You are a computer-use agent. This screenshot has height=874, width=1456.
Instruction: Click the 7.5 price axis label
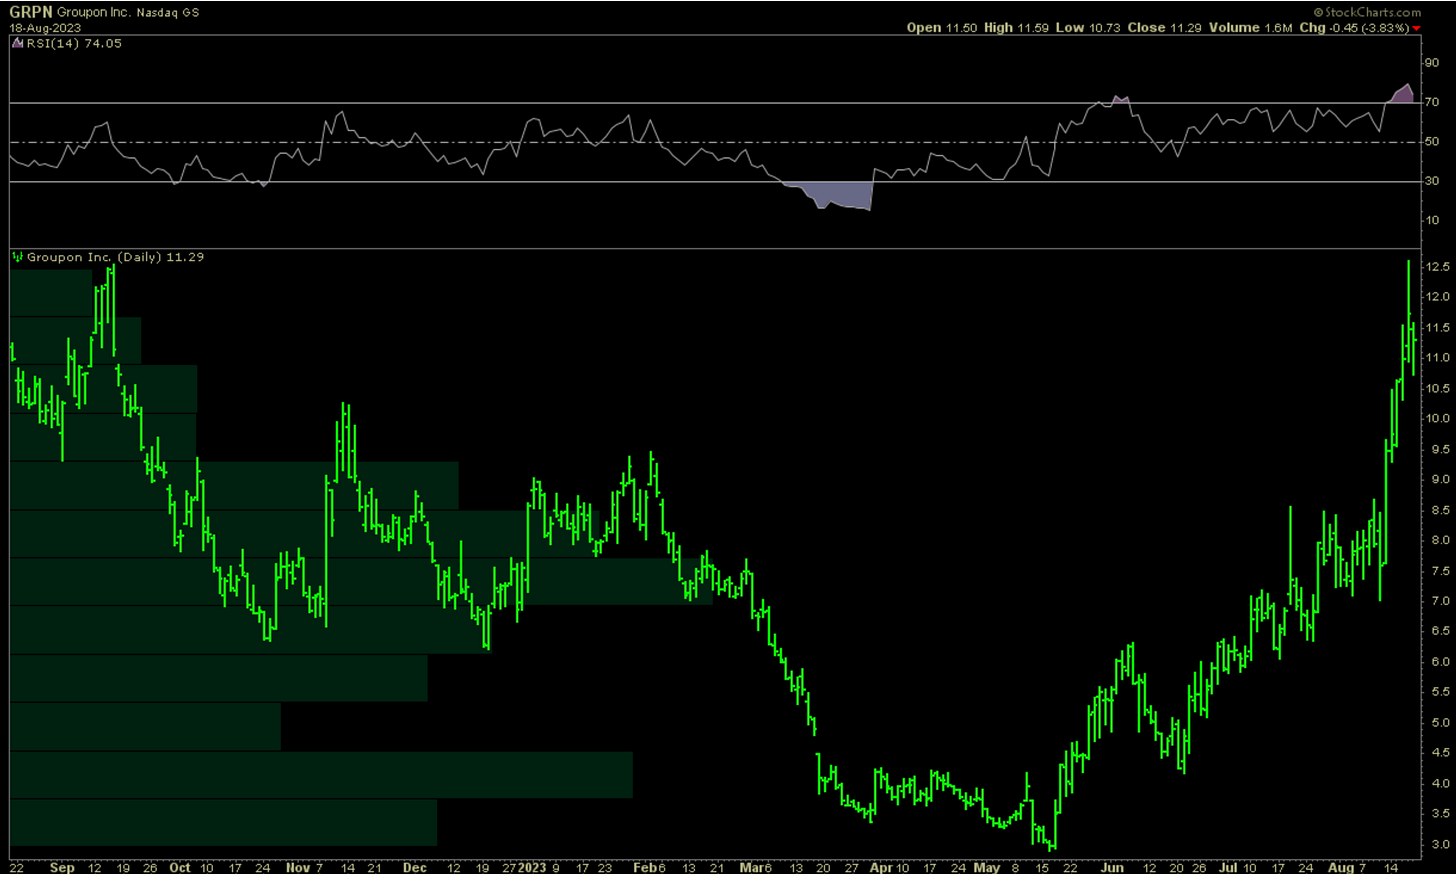click(x=1440, y=571)
